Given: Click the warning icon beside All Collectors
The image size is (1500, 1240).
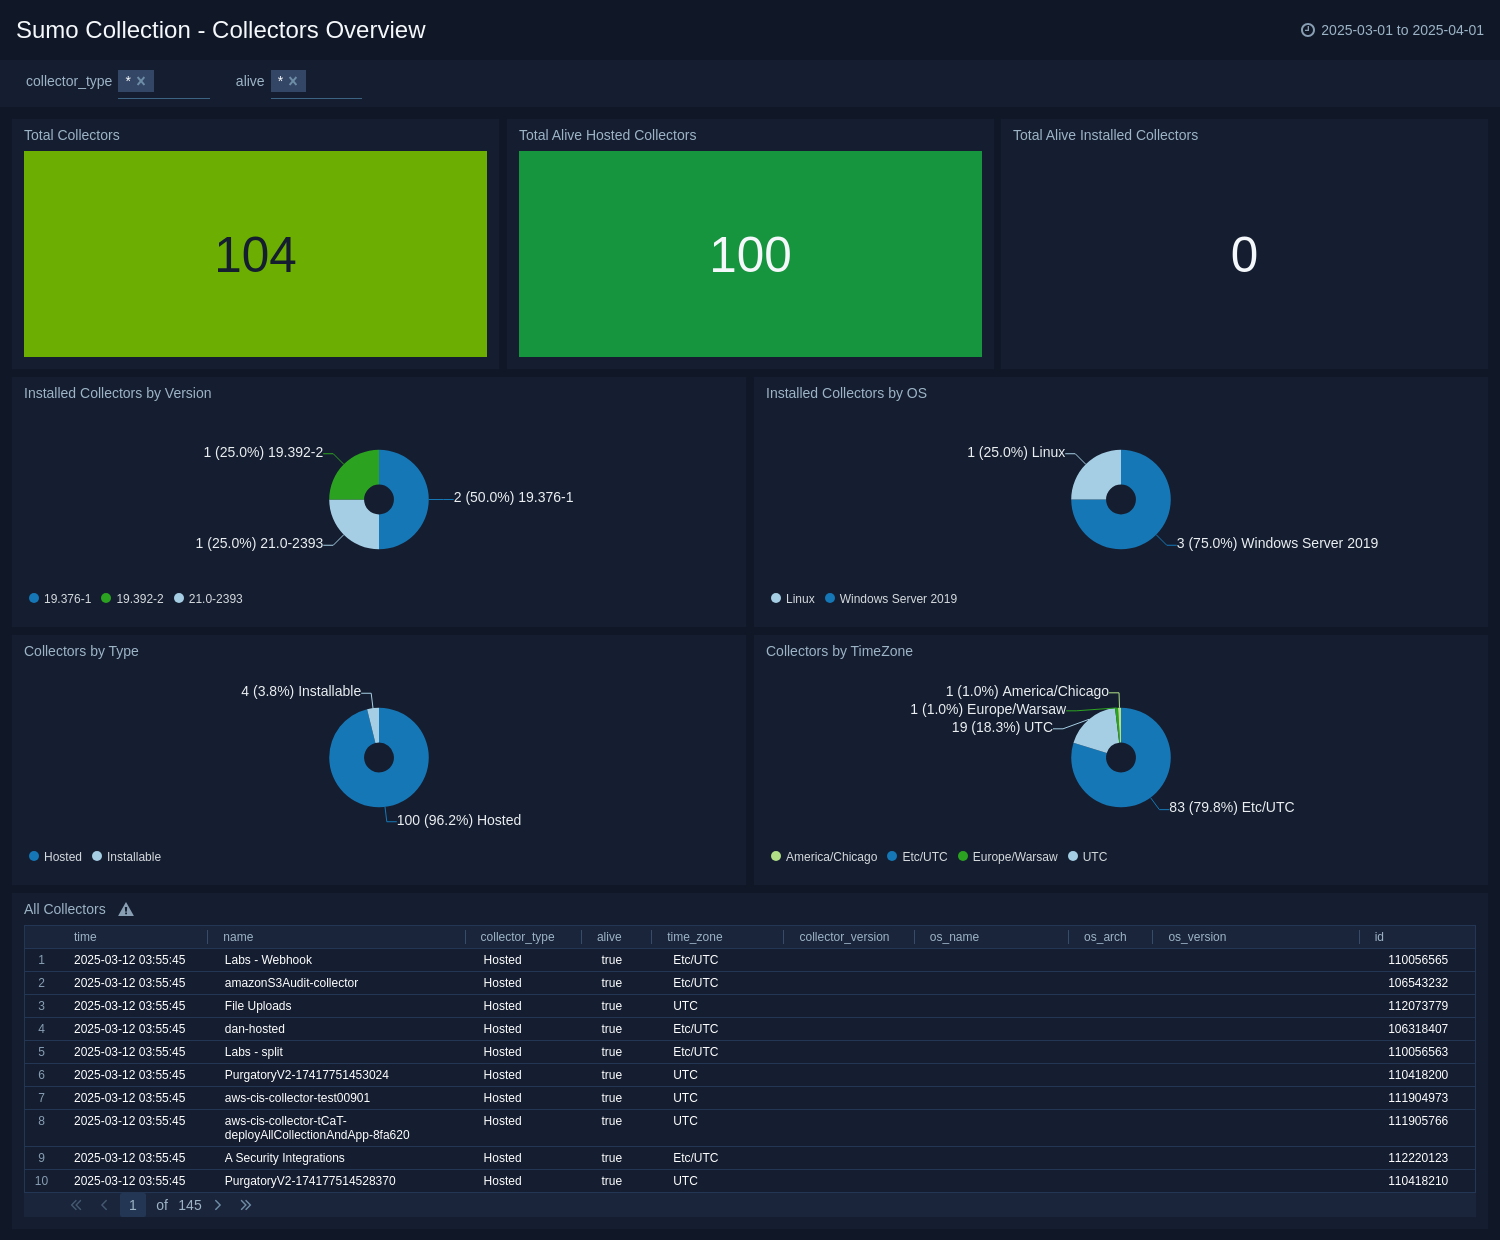Looking at the screenshot, I should pyautogui.click(x=126, y=910).
